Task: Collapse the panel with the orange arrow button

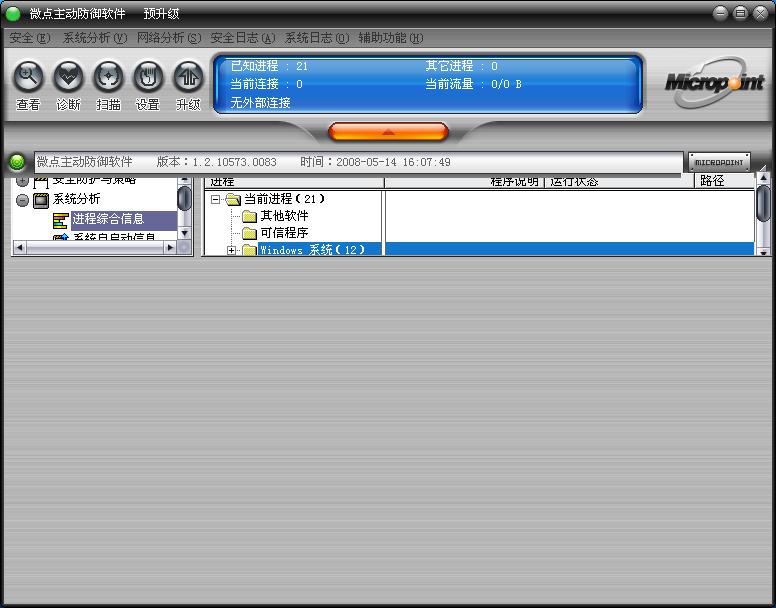Action: point(388,132)
